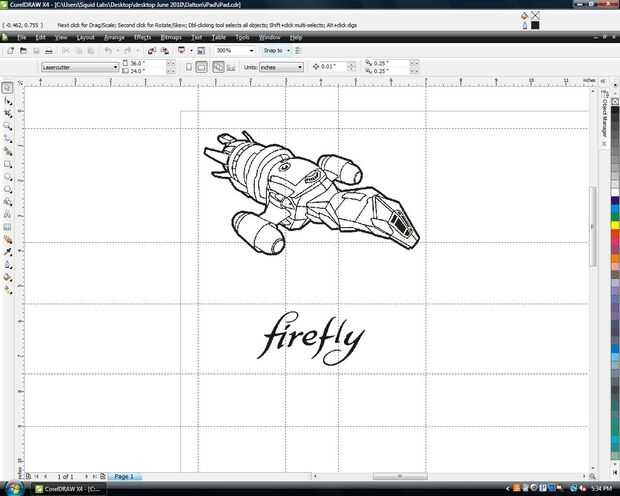Click the Windows Start button
The height and width of the screenshot is (496, 620).
(x=14, y=488)
